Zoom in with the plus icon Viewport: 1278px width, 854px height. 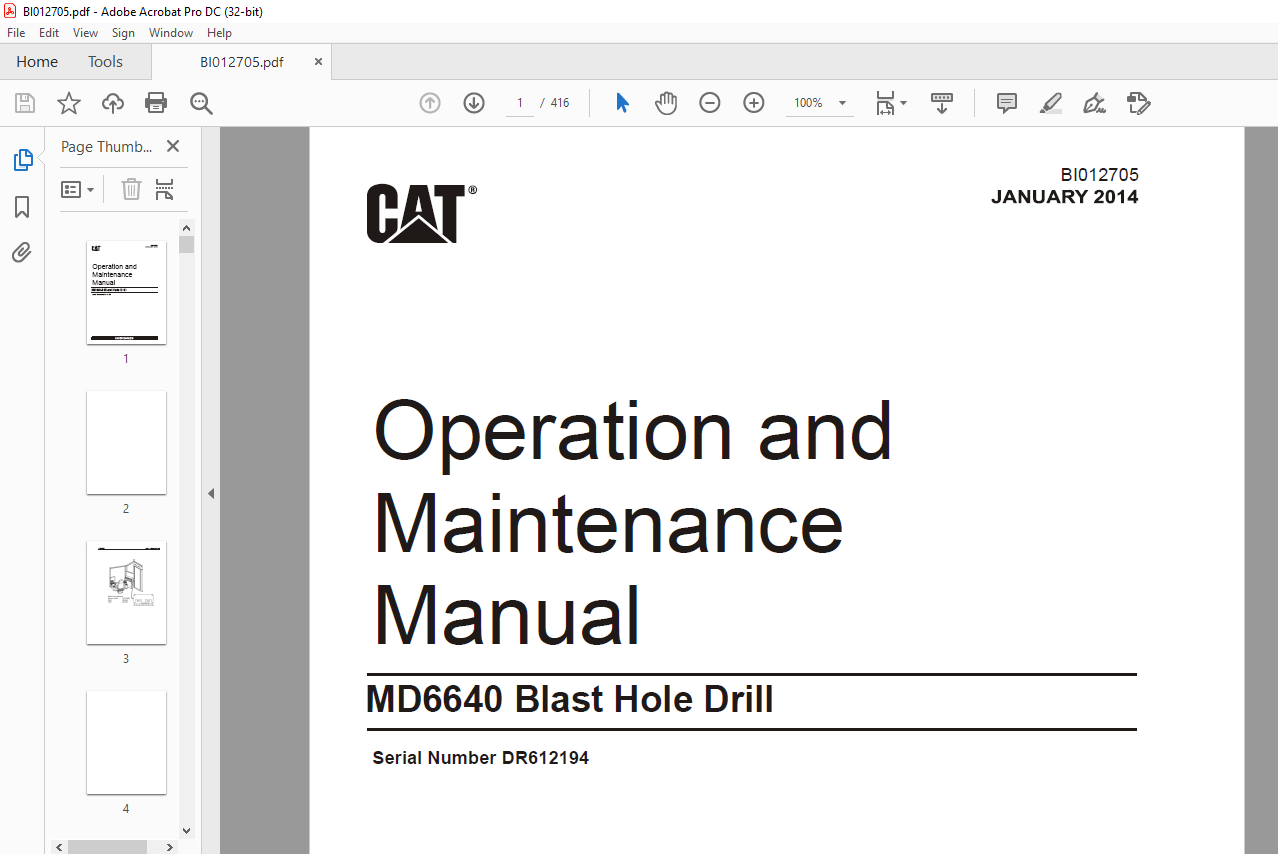pyautogui.click(x=754, y=103)
